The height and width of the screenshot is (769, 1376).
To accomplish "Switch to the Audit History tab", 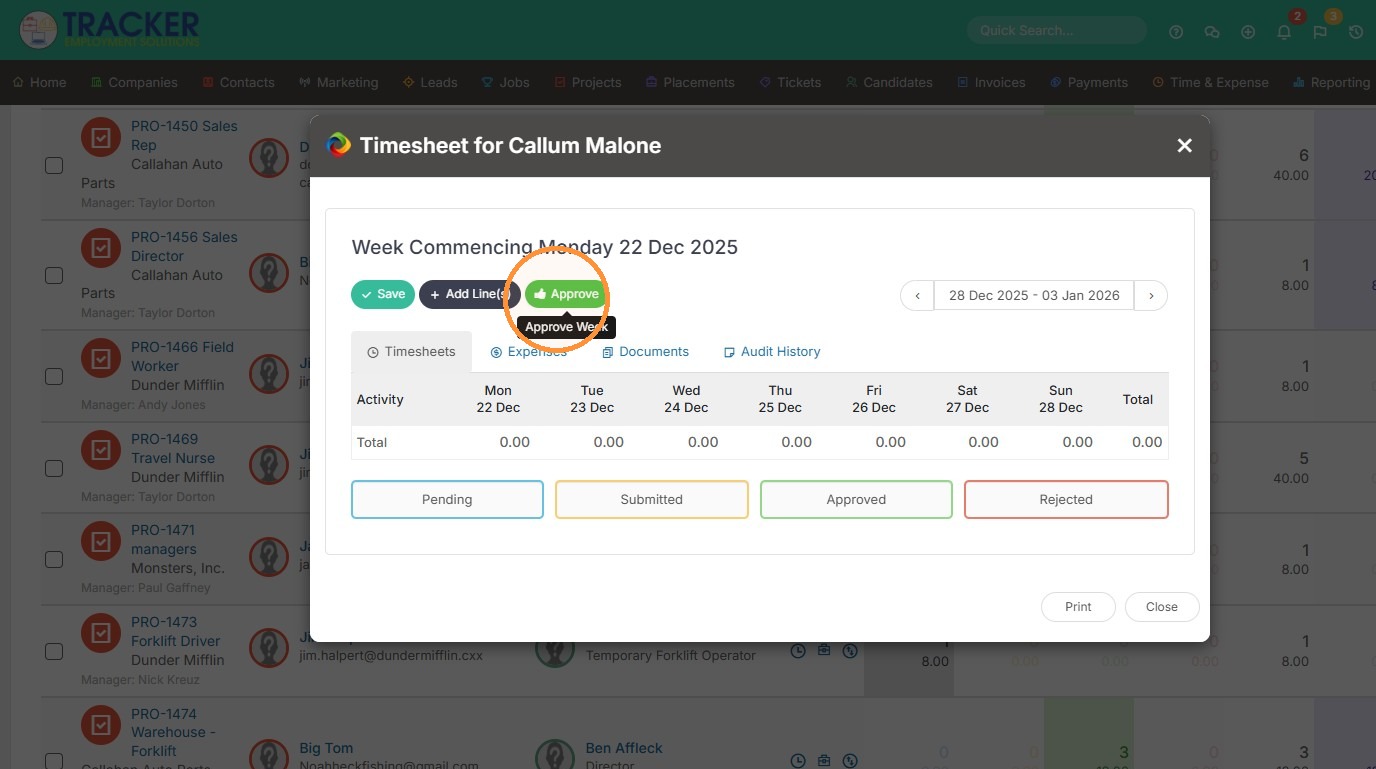I will tap(772, 352).
